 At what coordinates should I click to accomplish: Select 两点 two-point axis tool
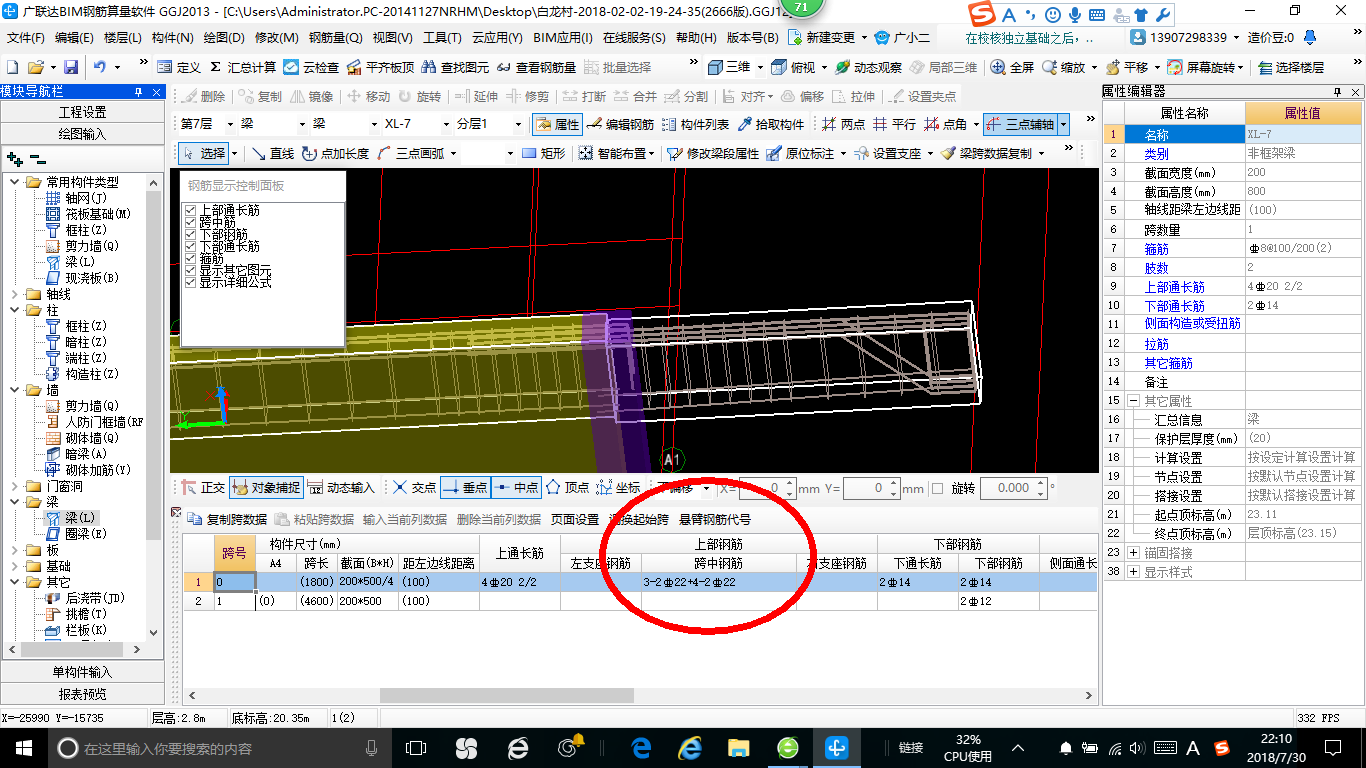[843, 124]
